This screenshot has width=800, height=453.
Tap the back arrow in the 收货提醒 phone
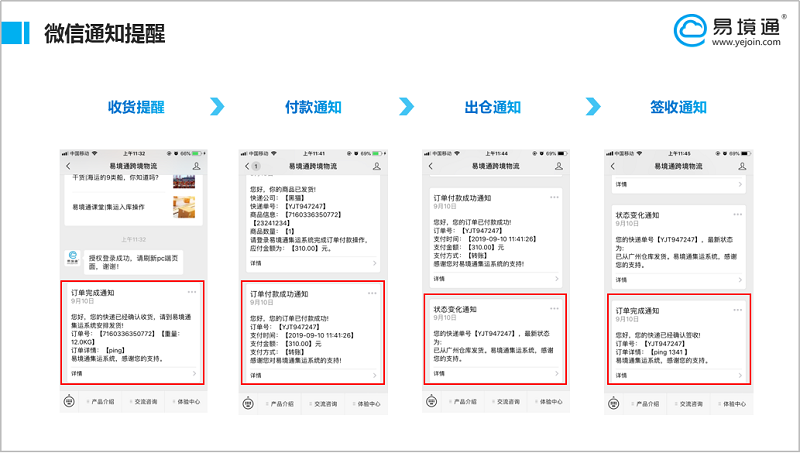click(x=68, y=165)
